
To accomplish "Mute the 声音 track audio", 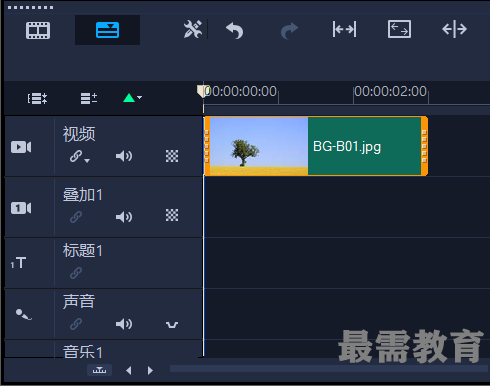I will point(124,324).
